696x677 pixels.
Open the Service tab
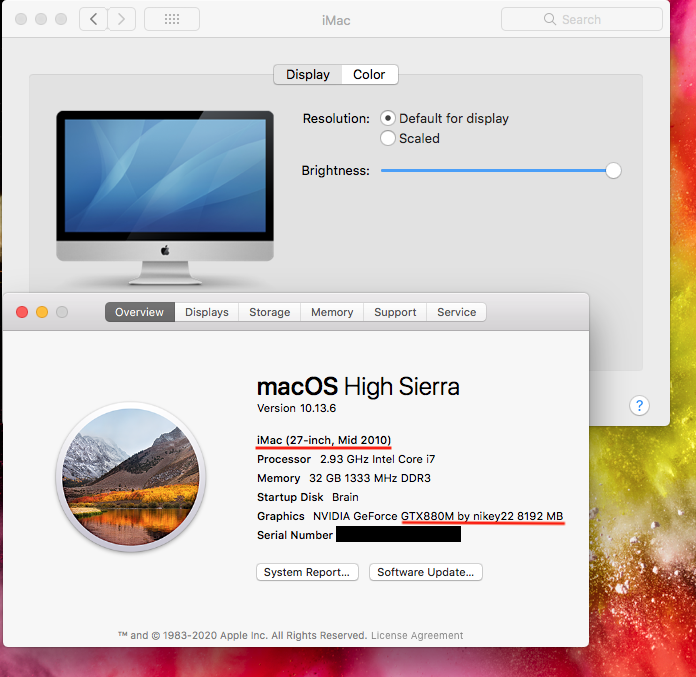(x=456, y=312)
